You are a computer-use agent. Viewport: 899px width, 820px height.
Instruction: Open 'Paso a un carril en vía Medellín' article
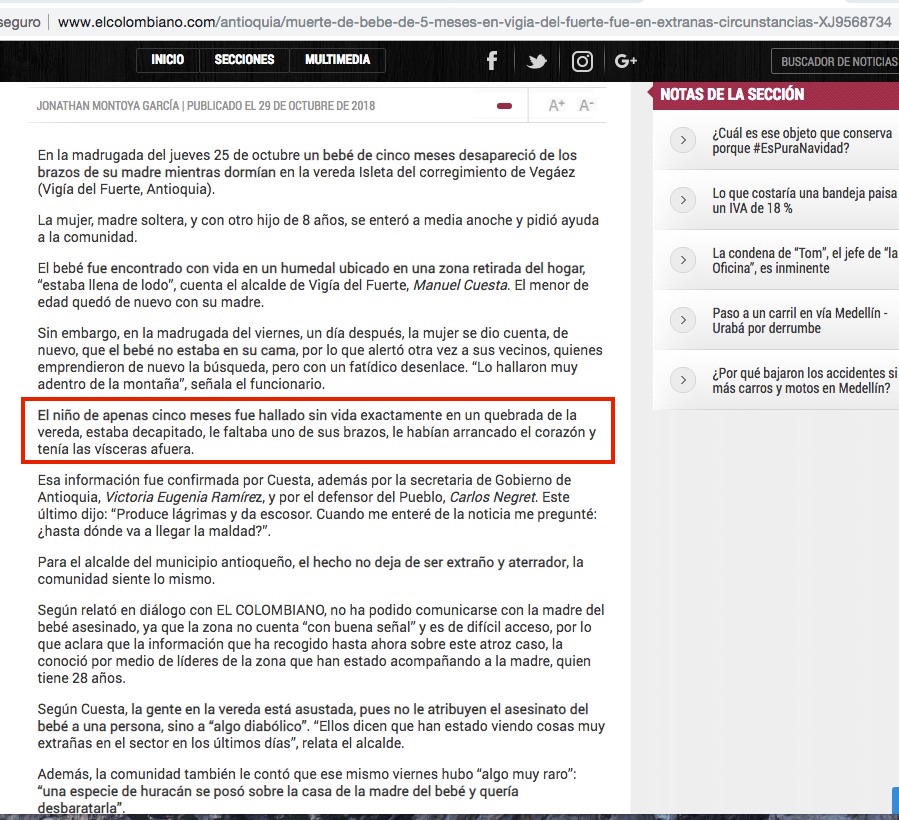799,320
